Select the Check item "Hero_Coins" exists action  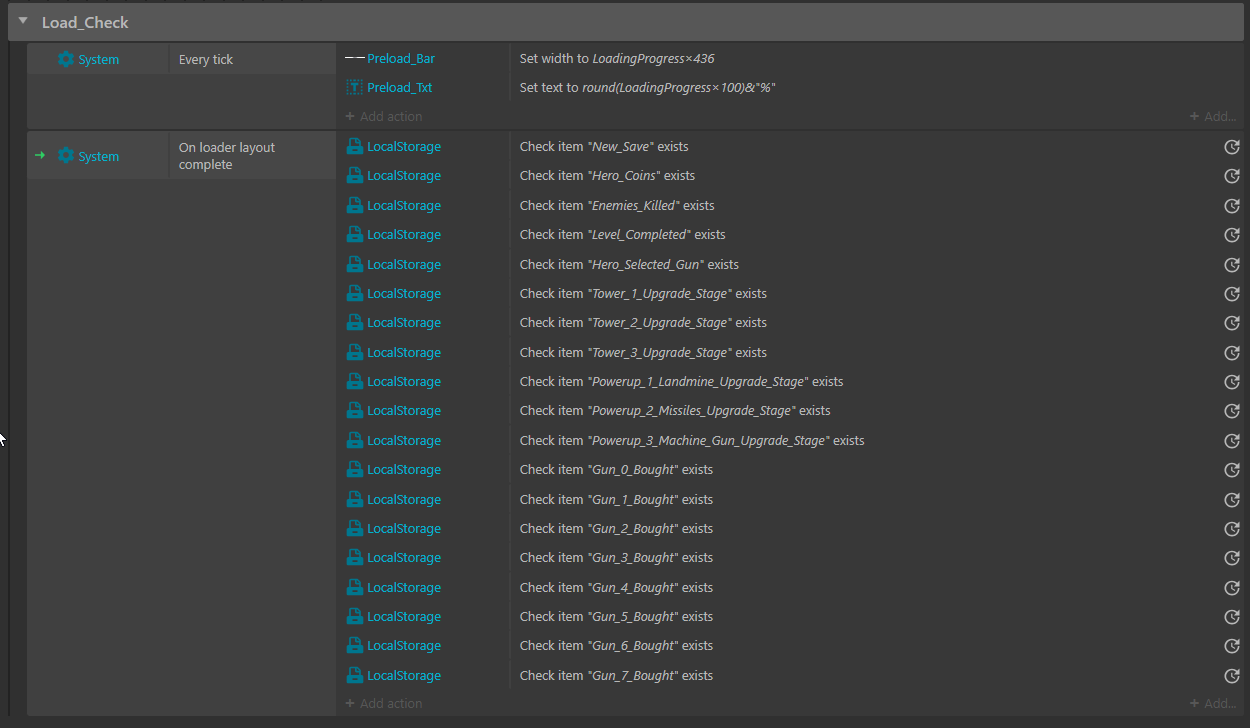[x=607, y=176]
